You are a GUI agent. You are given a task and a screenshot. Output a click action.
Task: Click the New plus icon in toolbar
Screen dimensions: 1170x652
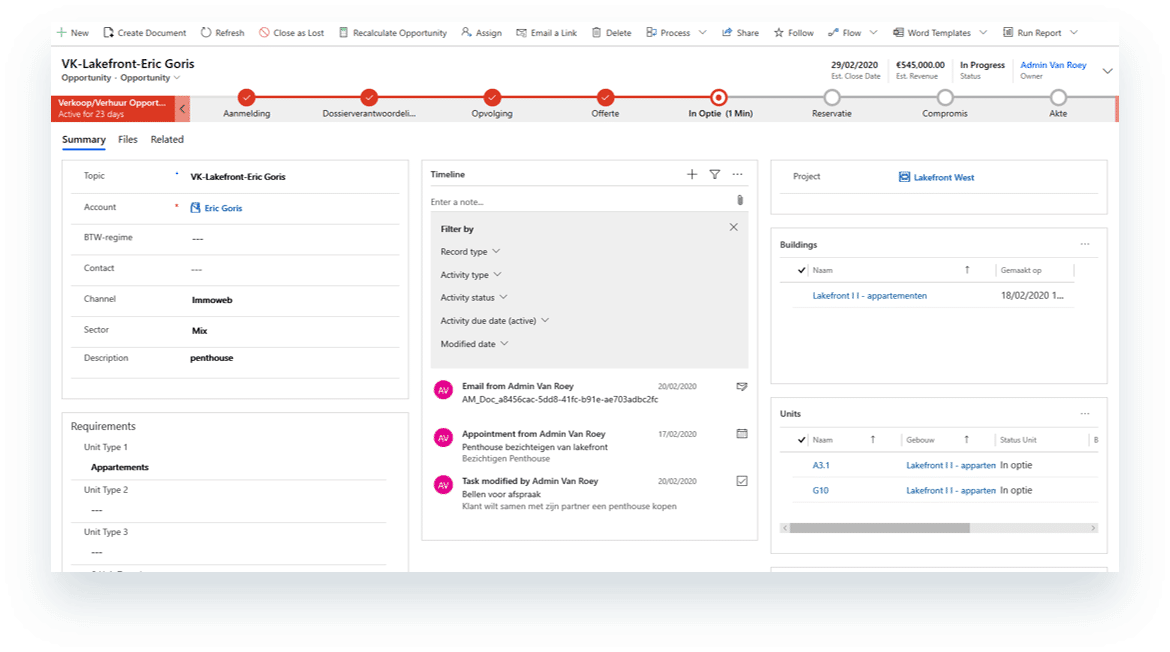point(61,33)
